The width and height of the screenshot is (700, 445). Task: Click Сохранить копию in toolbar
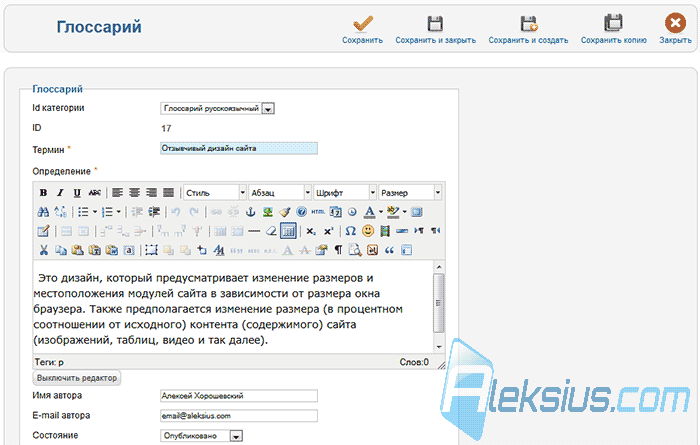(x=613, y=29)
